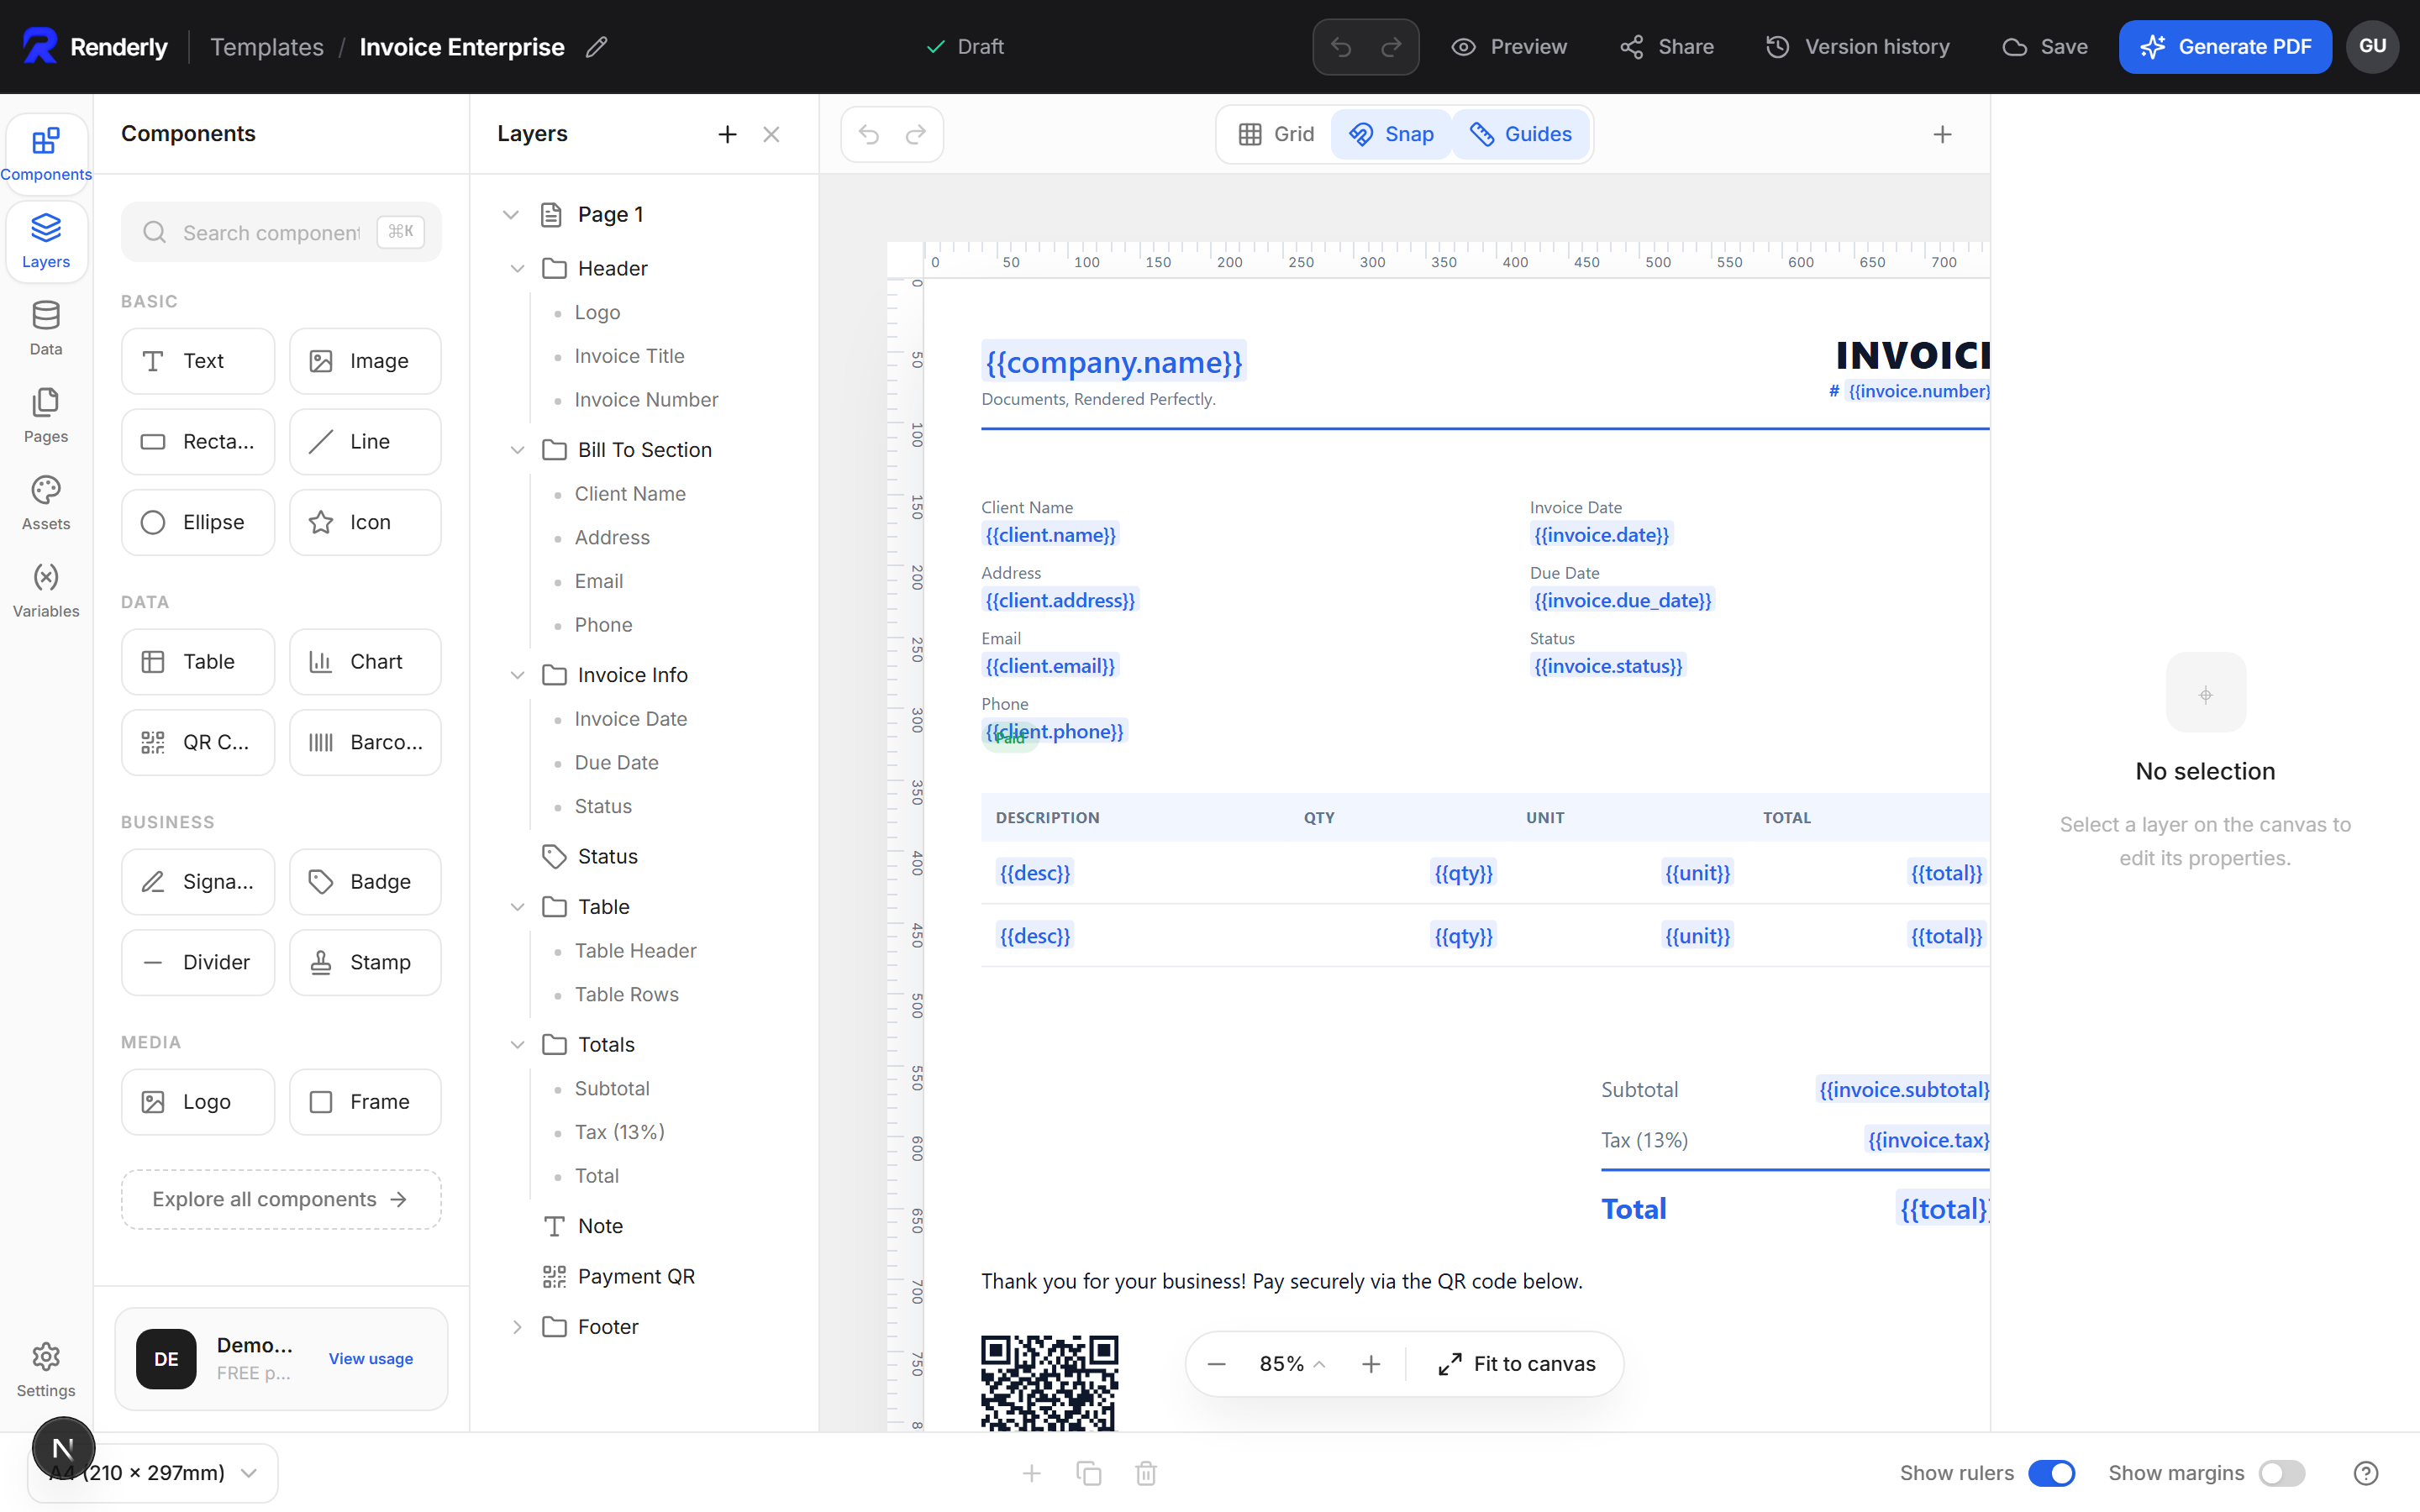The width and height of the screenshot is (2420, 1512).
Task: Save the template
Action: (2045, 47)
